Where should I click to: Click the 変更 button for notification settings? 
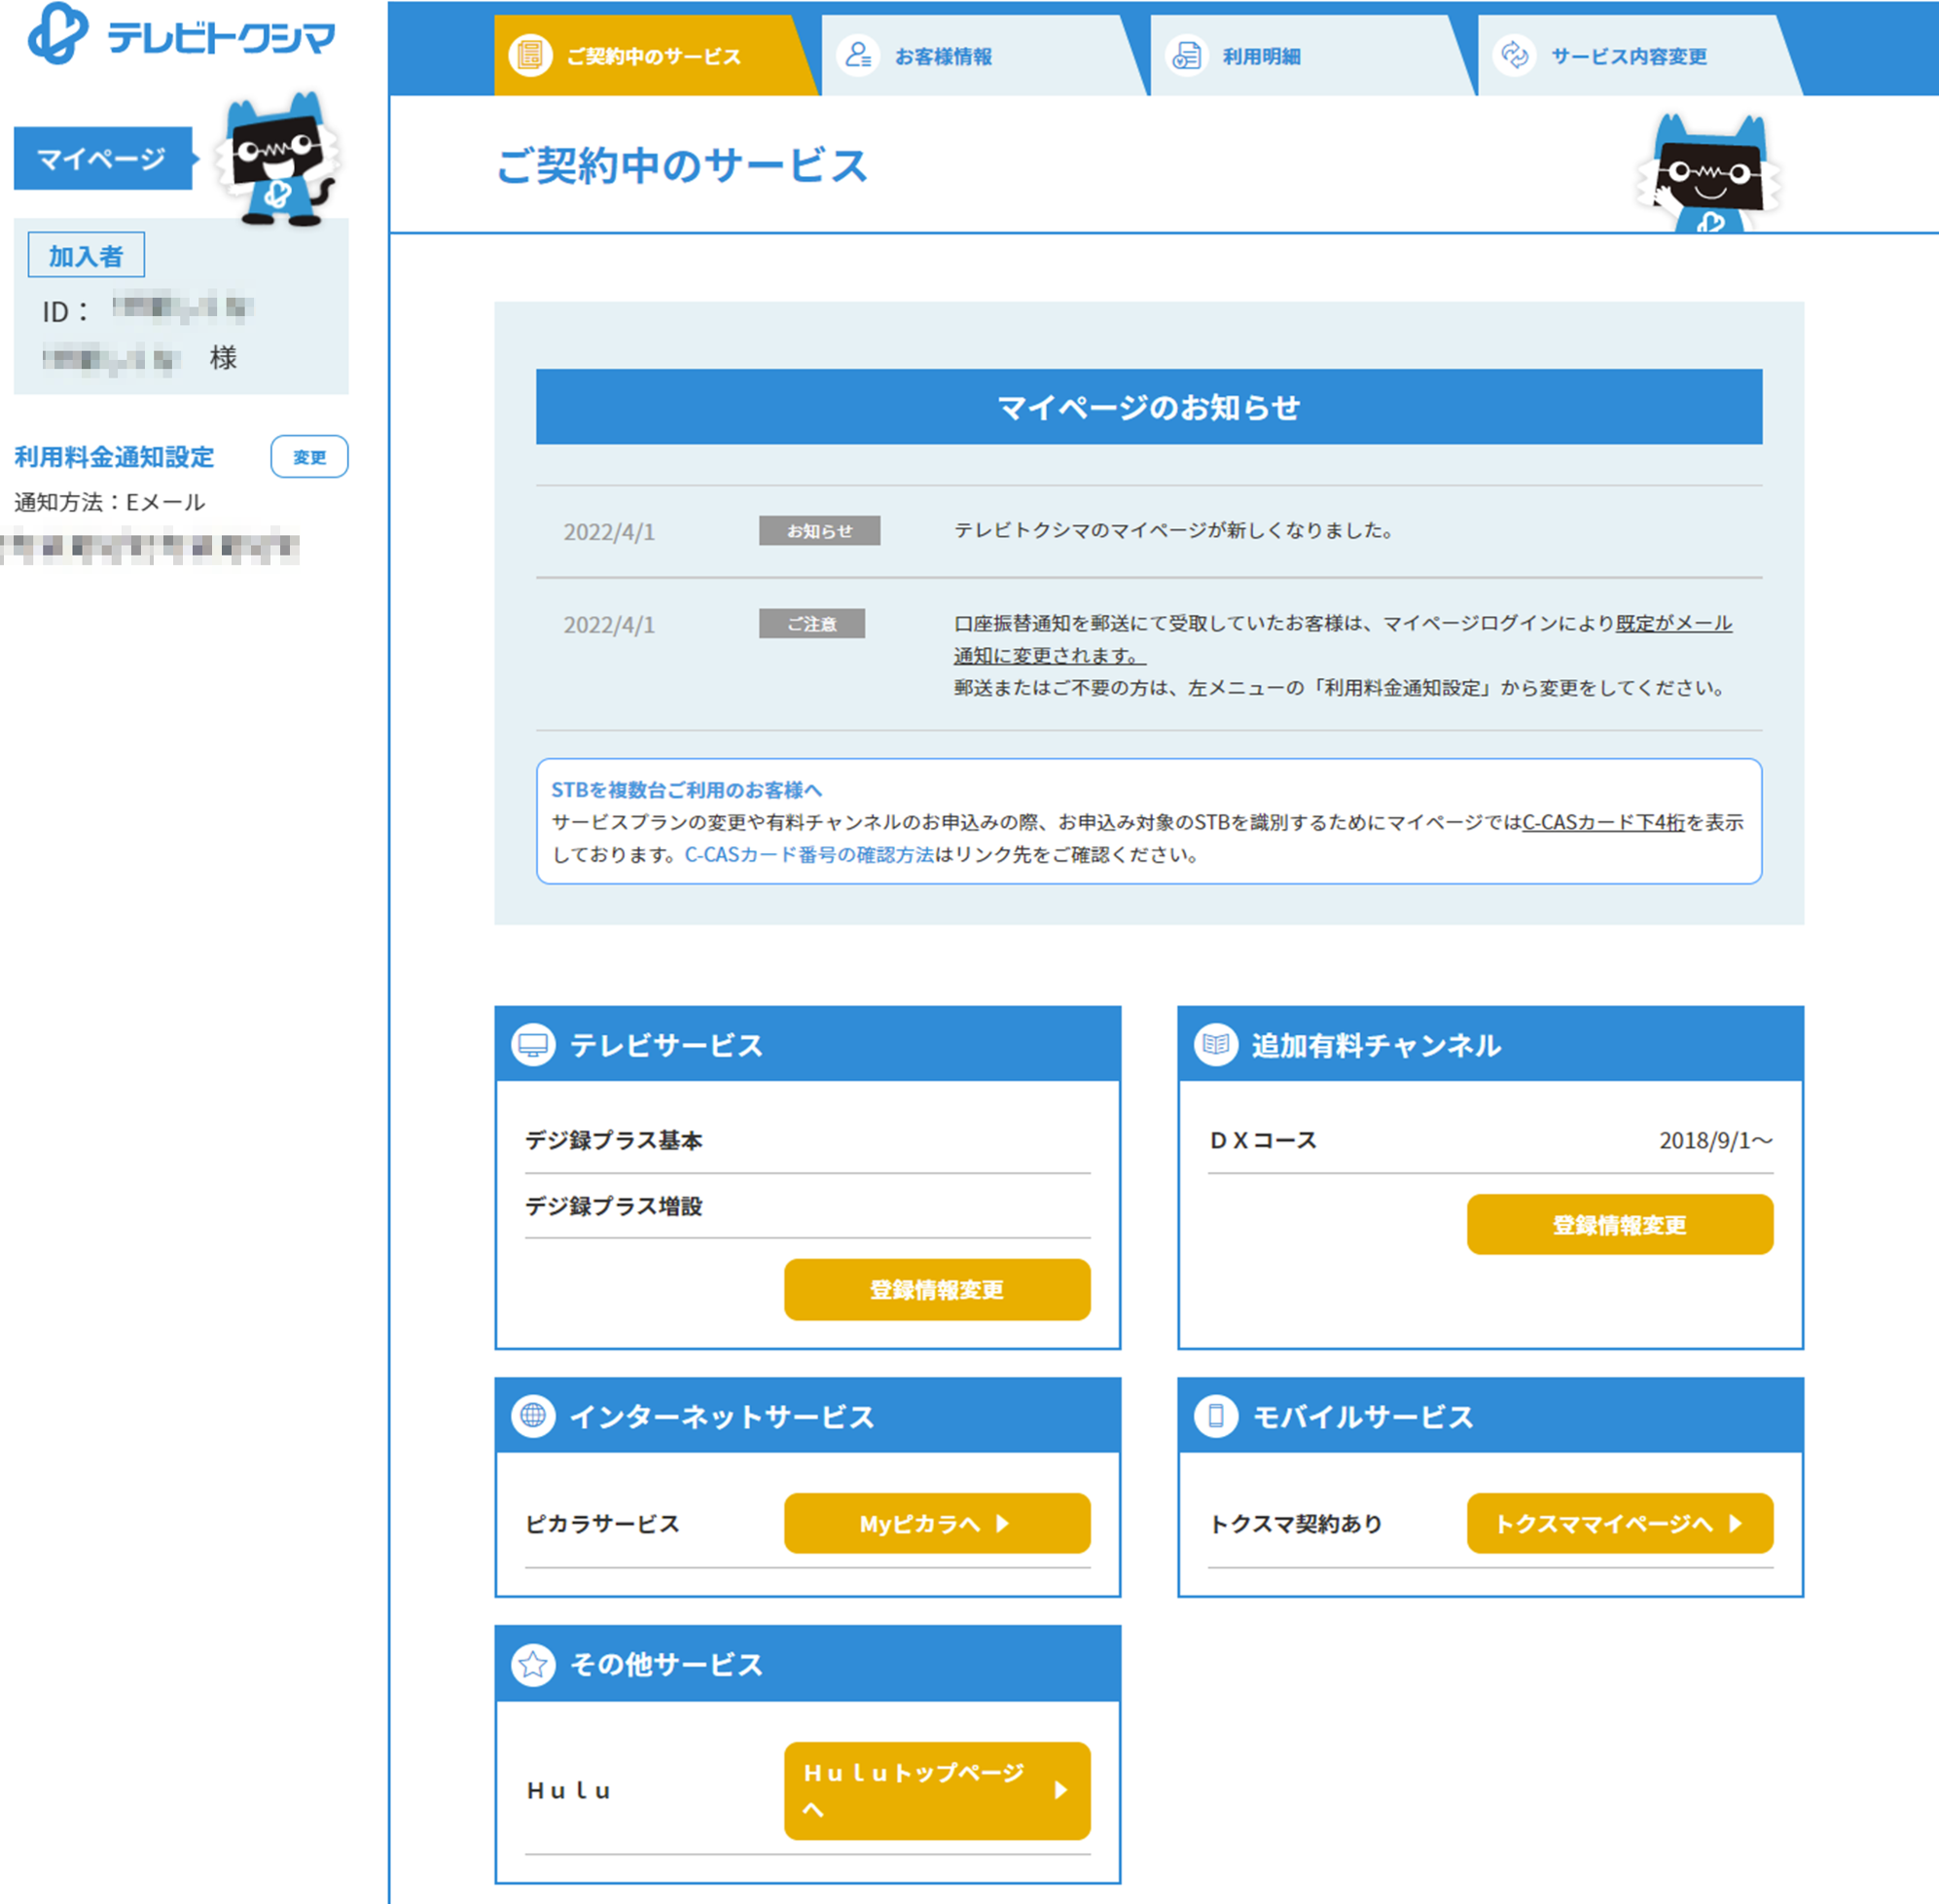click(x=309, y=457)
